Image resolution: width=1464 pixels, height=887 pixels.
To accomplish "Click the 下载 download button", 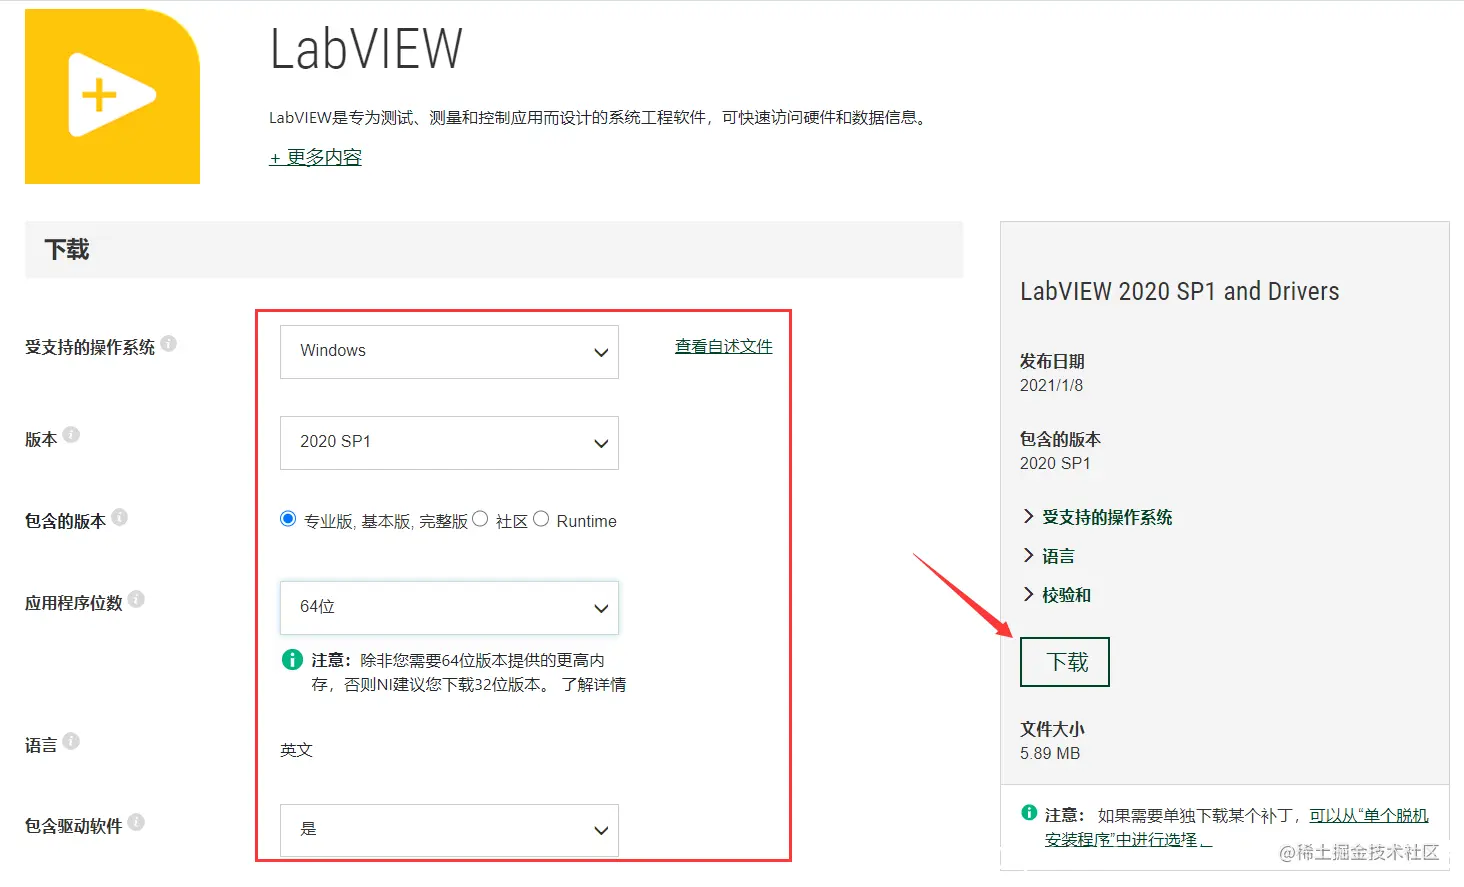I will point(1065,662).
